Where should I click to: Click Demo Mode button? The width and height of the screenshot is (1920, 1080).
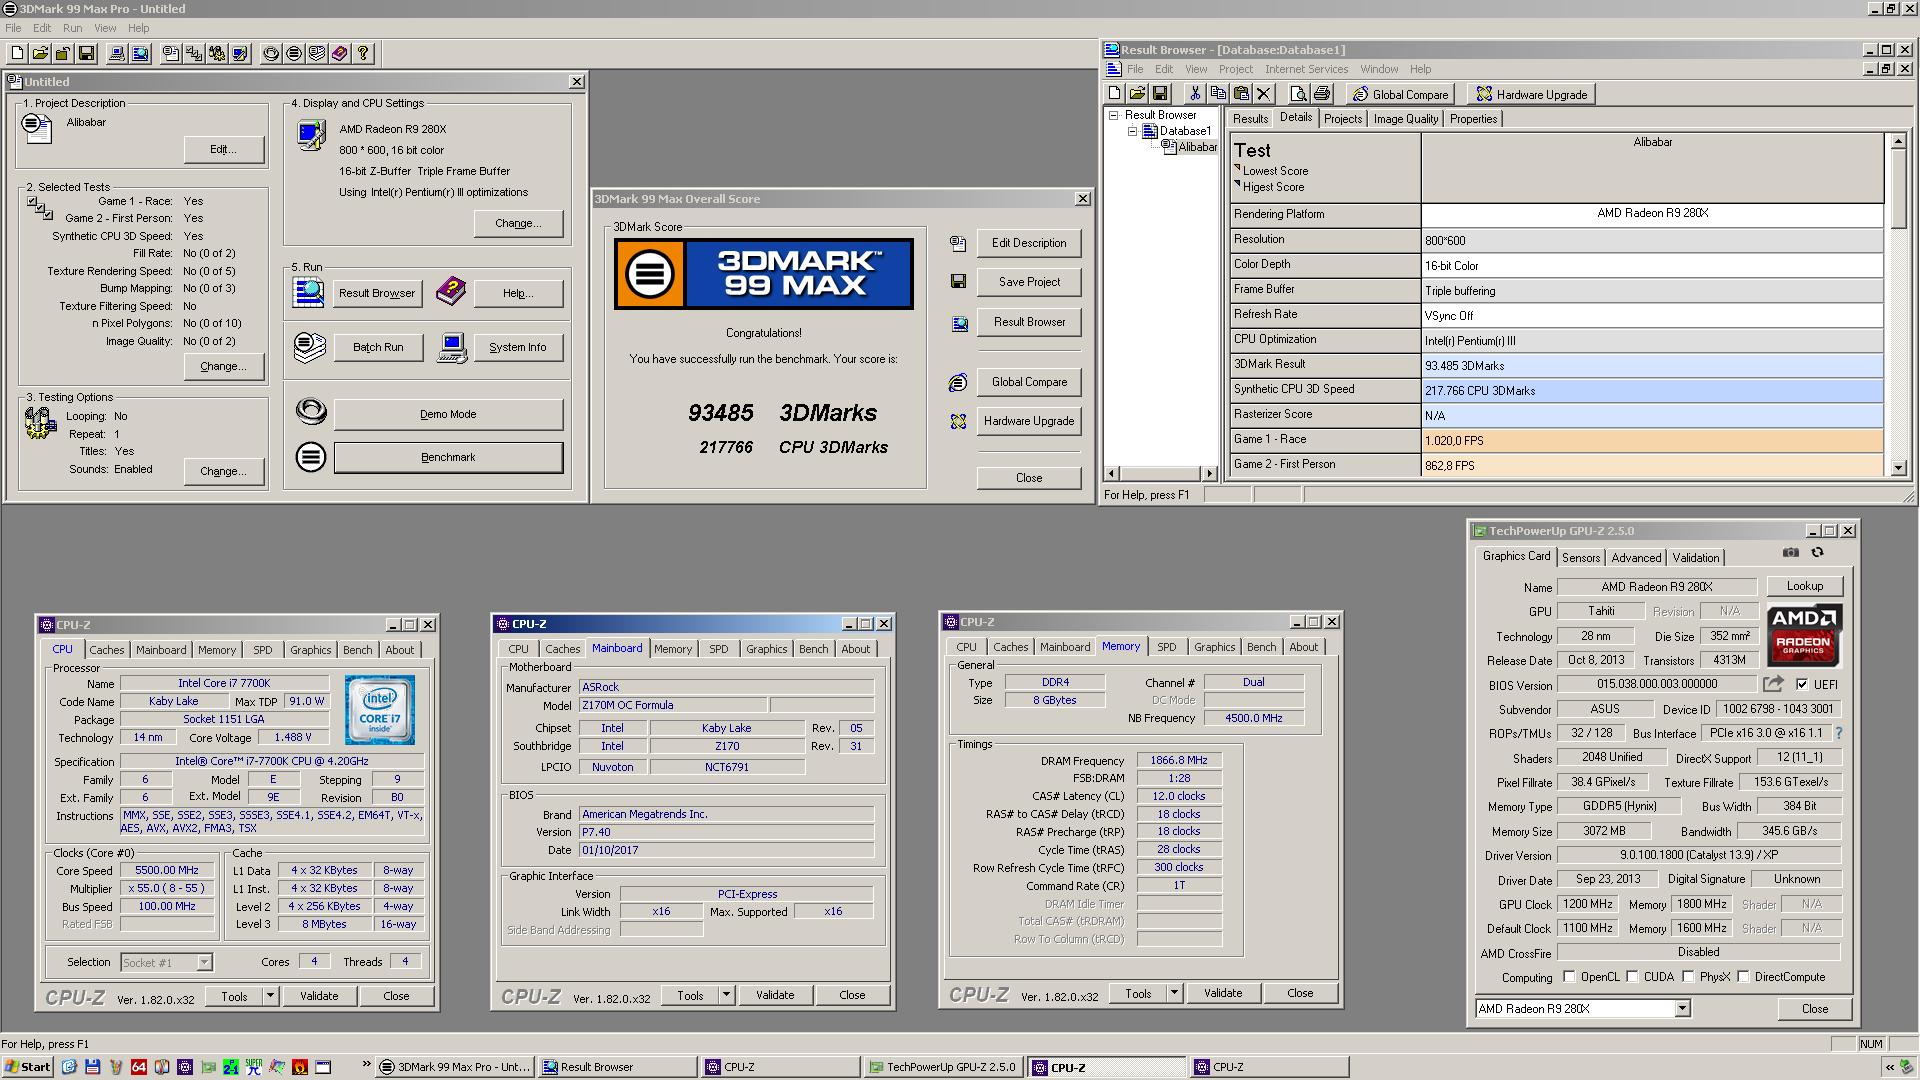[x=448, y=414]
